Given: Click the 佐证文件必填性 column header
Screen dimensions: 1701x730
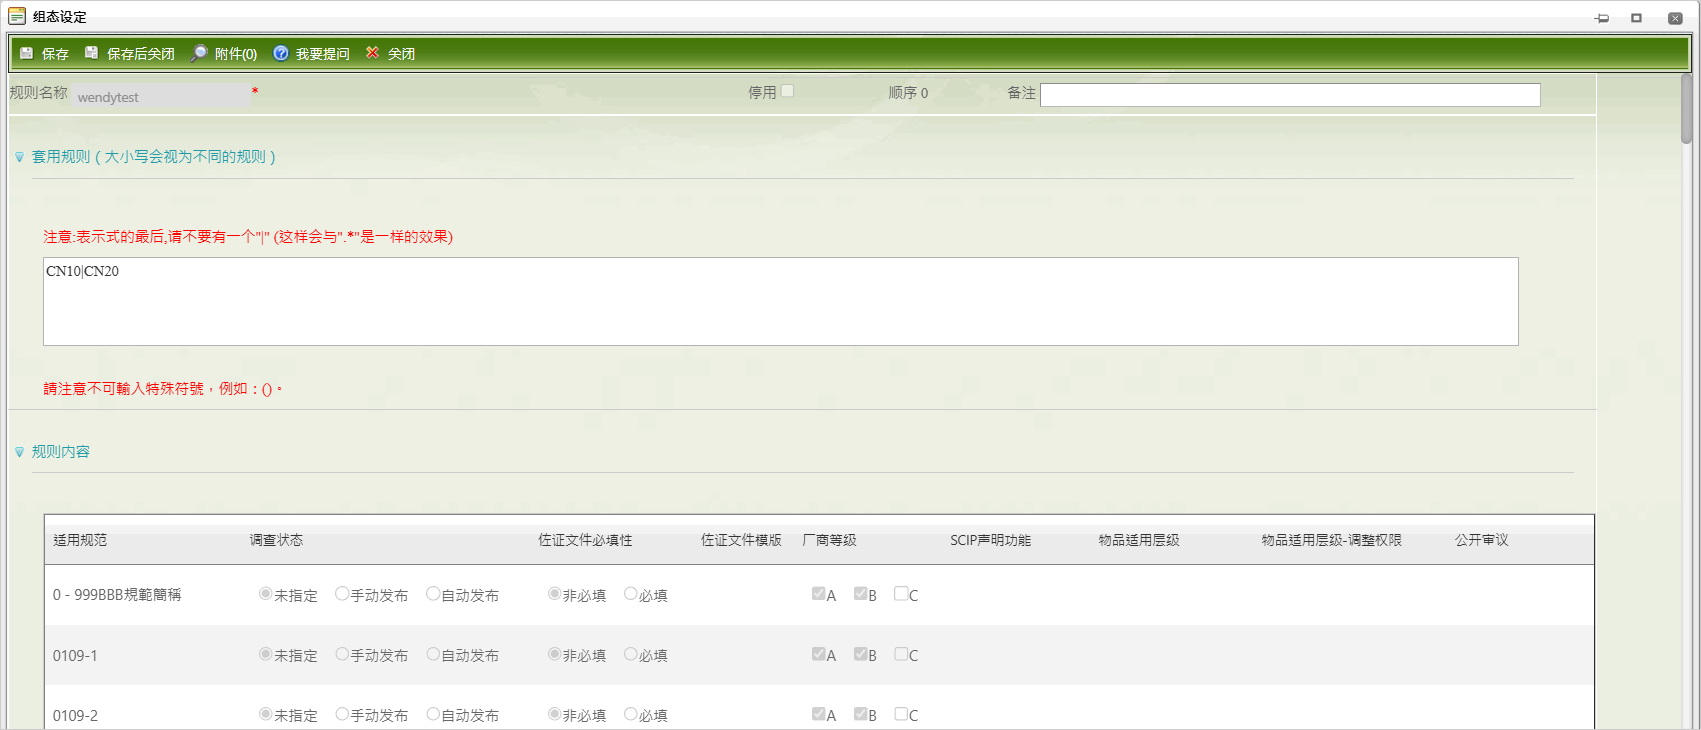Looking at the screenshot, I should [x=585, y=540].
